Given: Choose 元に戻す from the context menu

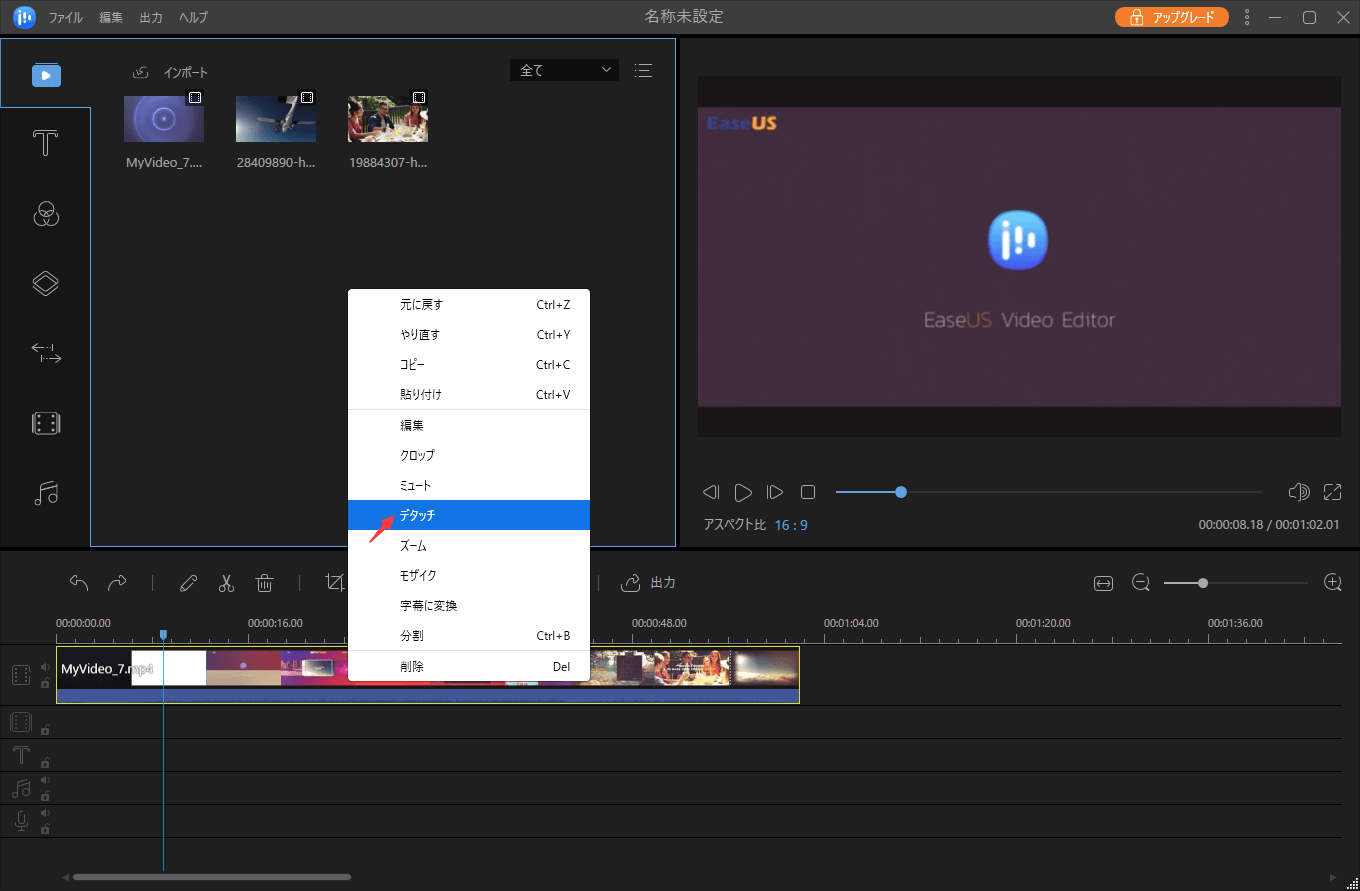Looking at the screenshot, I should point(469,305).
